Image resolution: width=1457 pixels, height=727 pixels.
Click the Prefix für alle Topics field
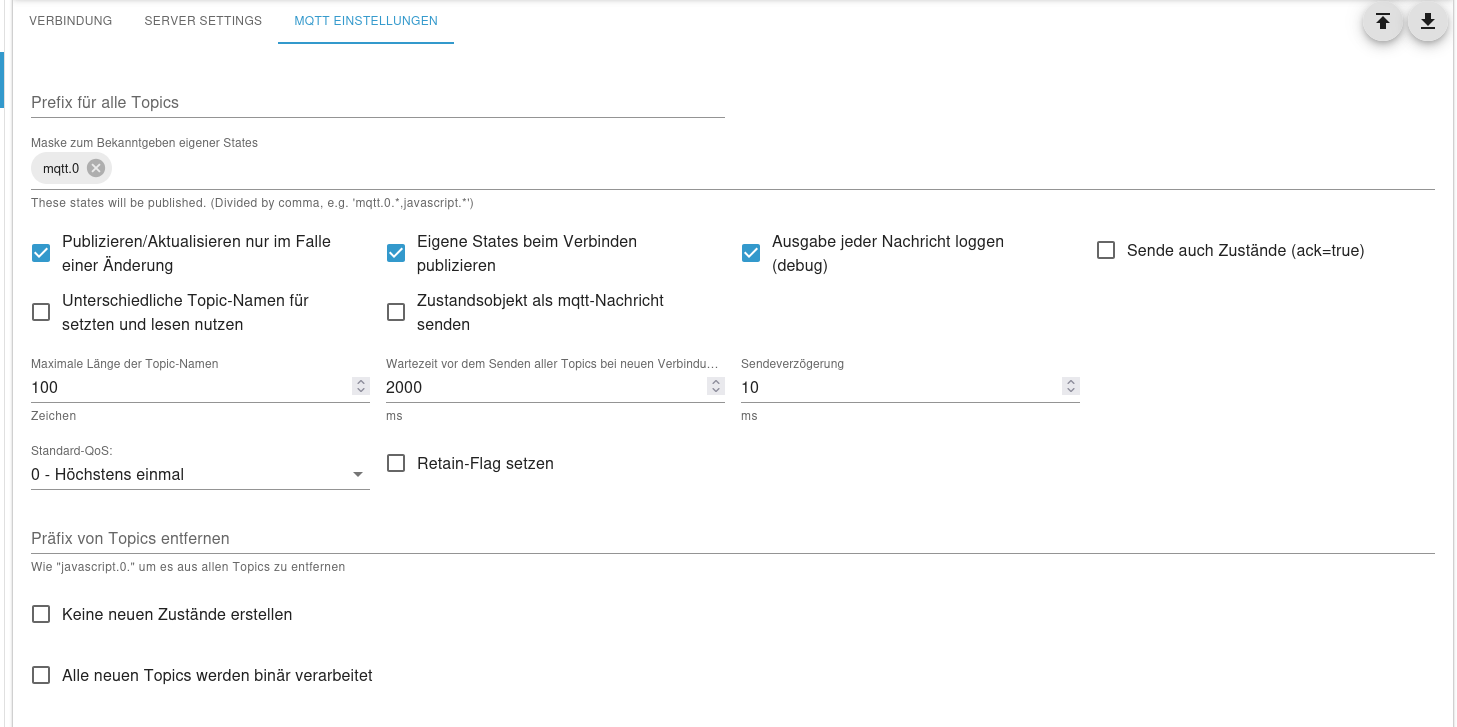(x=378, y=102)
